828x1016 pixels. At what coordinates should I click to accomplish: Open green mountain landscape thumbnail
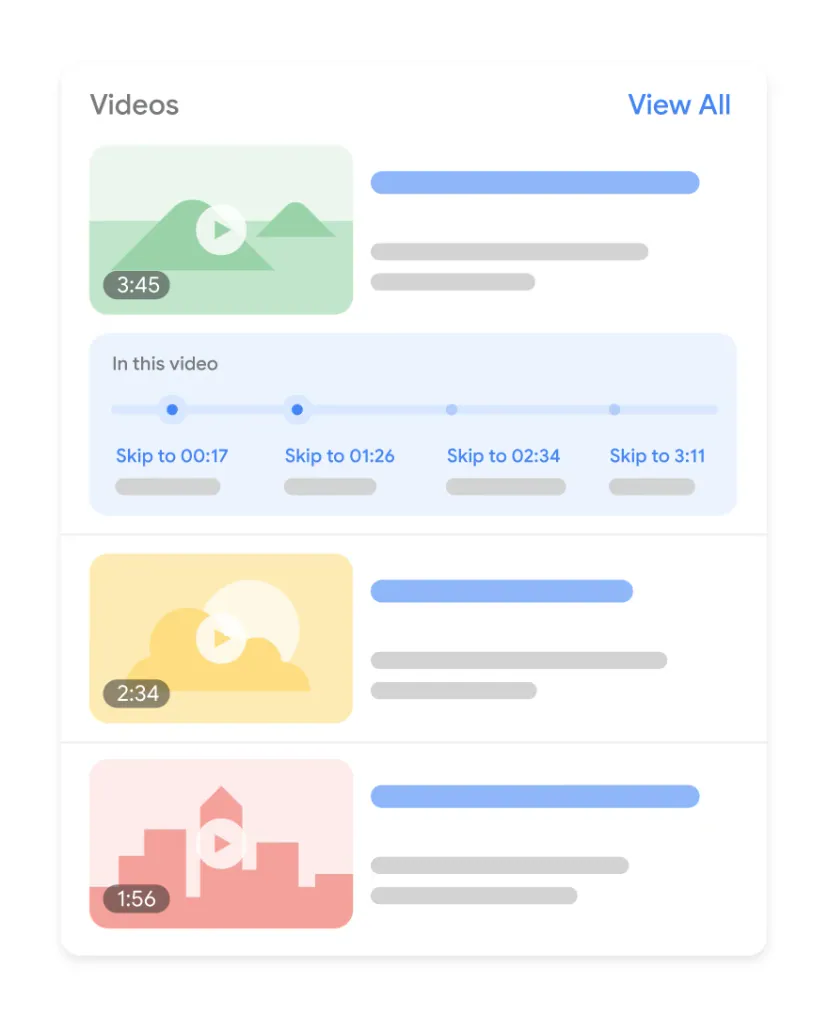[221, 230]
